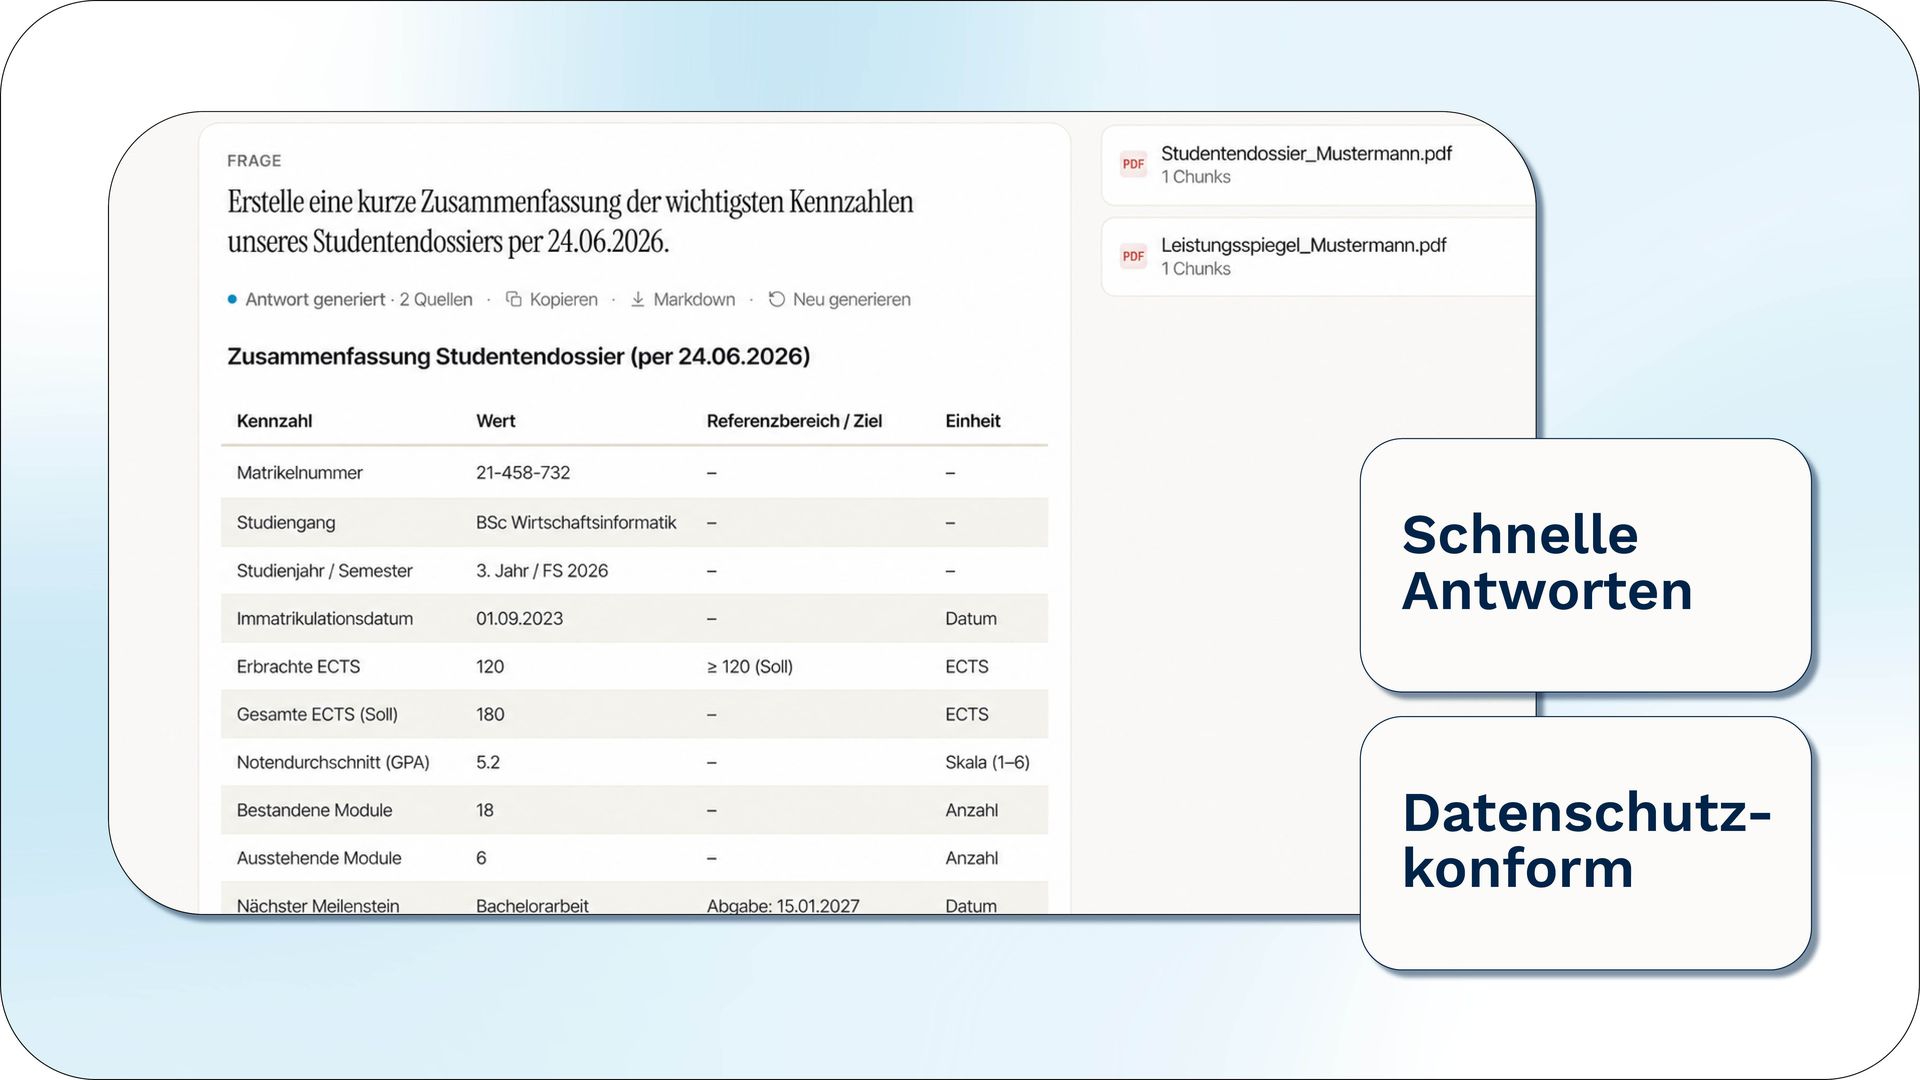
Task: Click the Referenzbereich / Ziel column header
Action: [794, 421]
